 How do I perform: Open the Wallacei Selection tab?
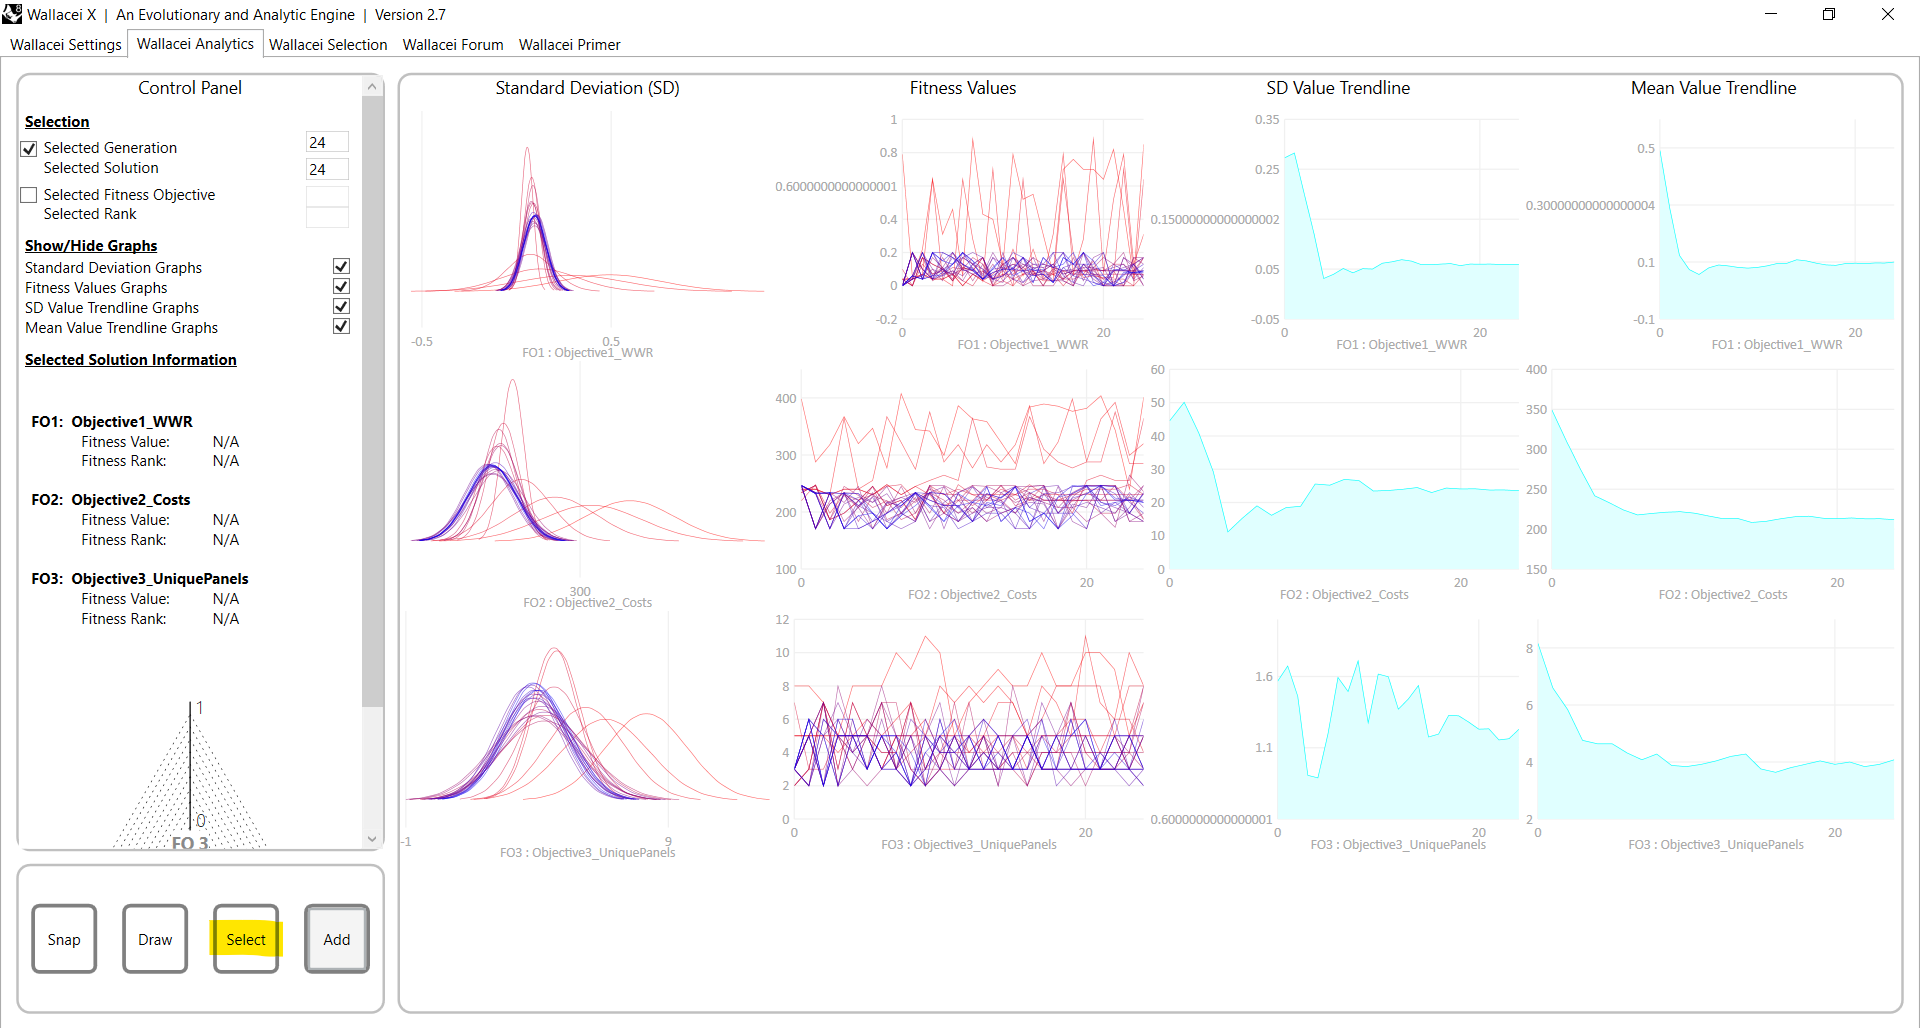(327, 44)
